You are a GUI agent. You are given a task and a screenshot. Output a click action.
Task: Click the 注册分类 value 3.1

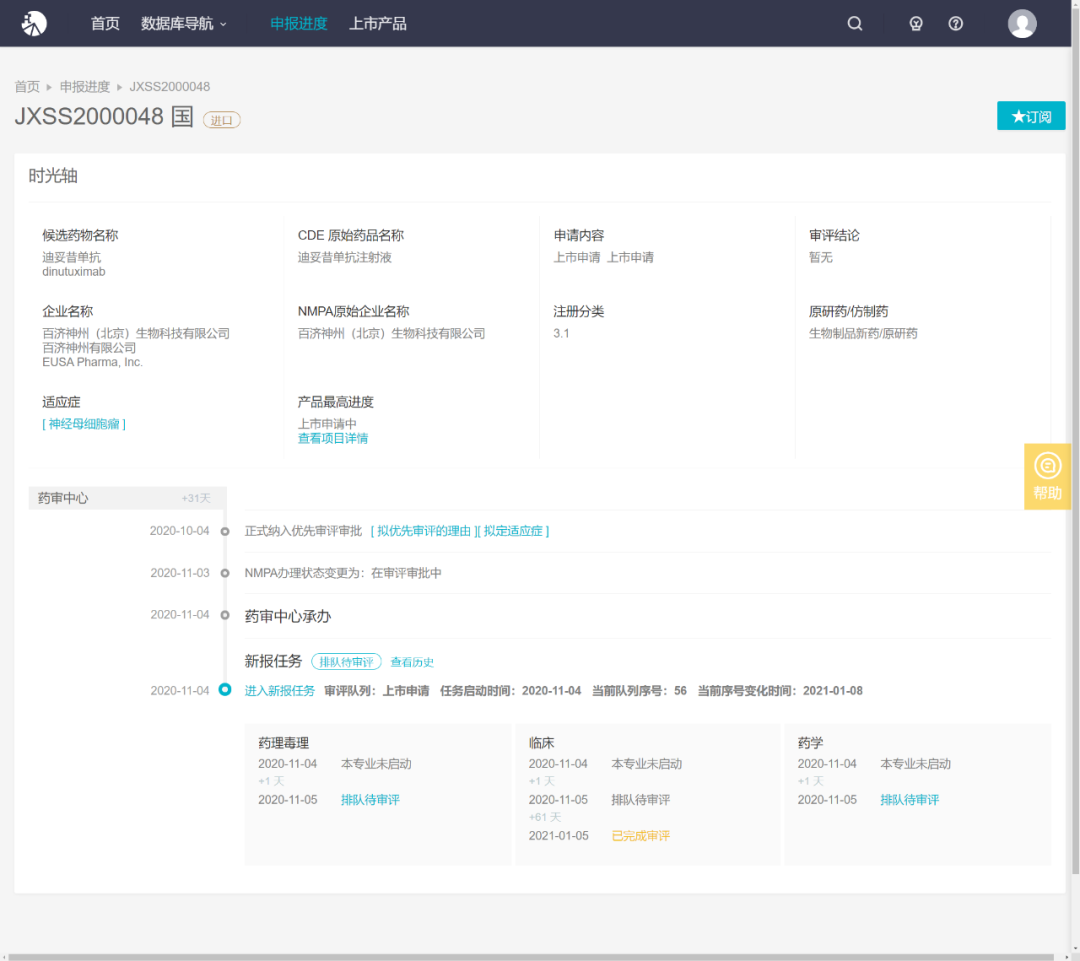pos(561,333)
